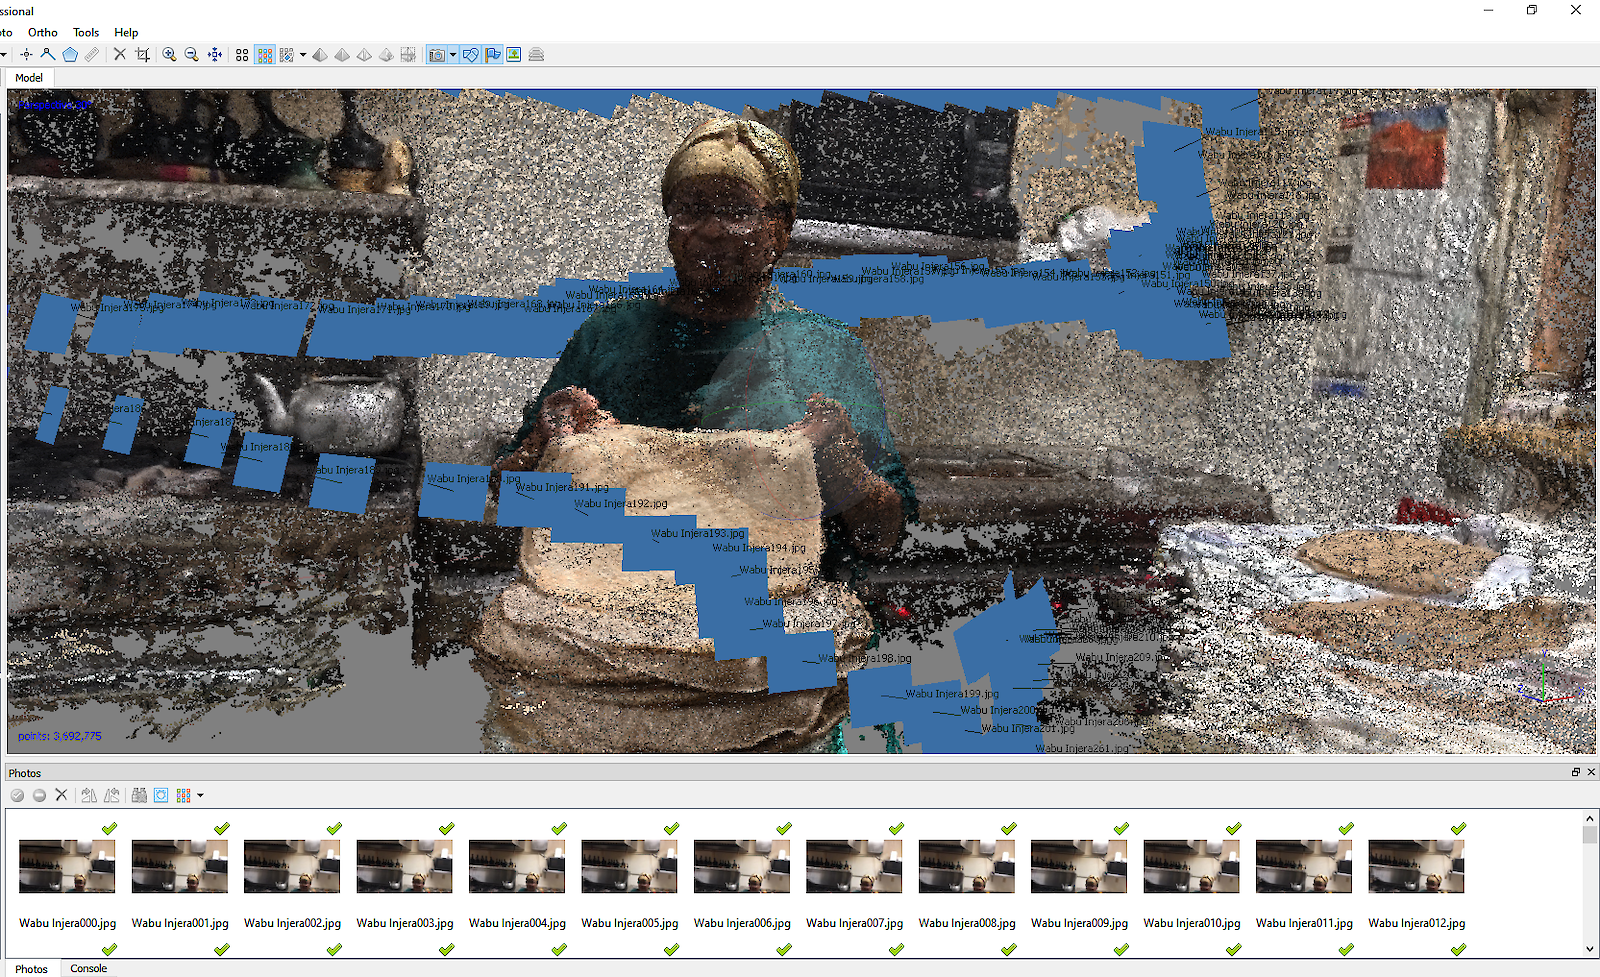Click the Zoom Out magnifier icon

[192, 55]
